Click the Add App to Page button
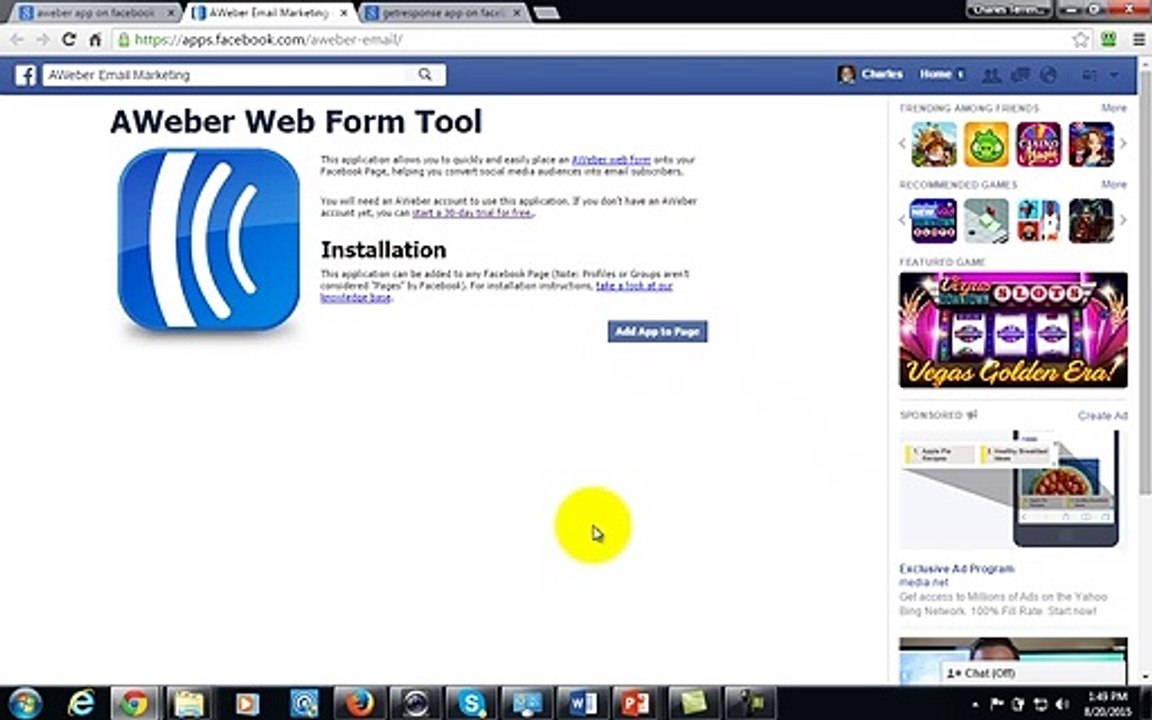1152x720 pixels. [x=658, y=331]
